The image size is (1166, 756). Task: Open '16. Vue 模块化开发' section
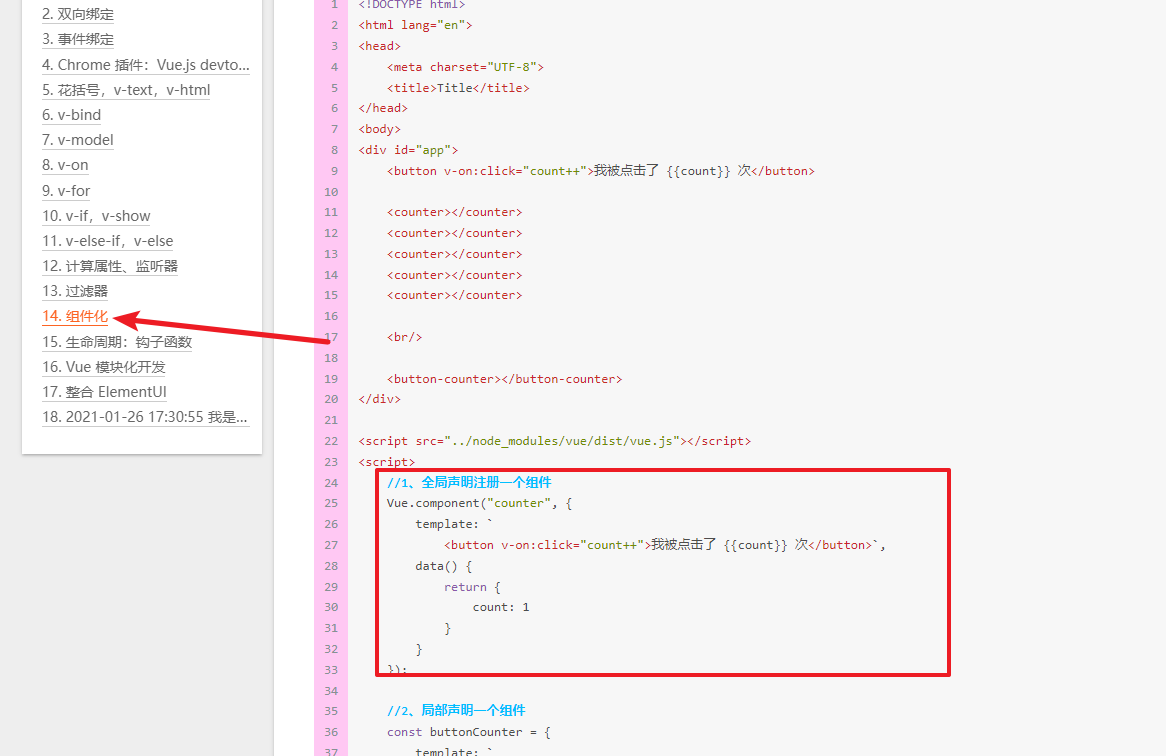pos(104,367)
